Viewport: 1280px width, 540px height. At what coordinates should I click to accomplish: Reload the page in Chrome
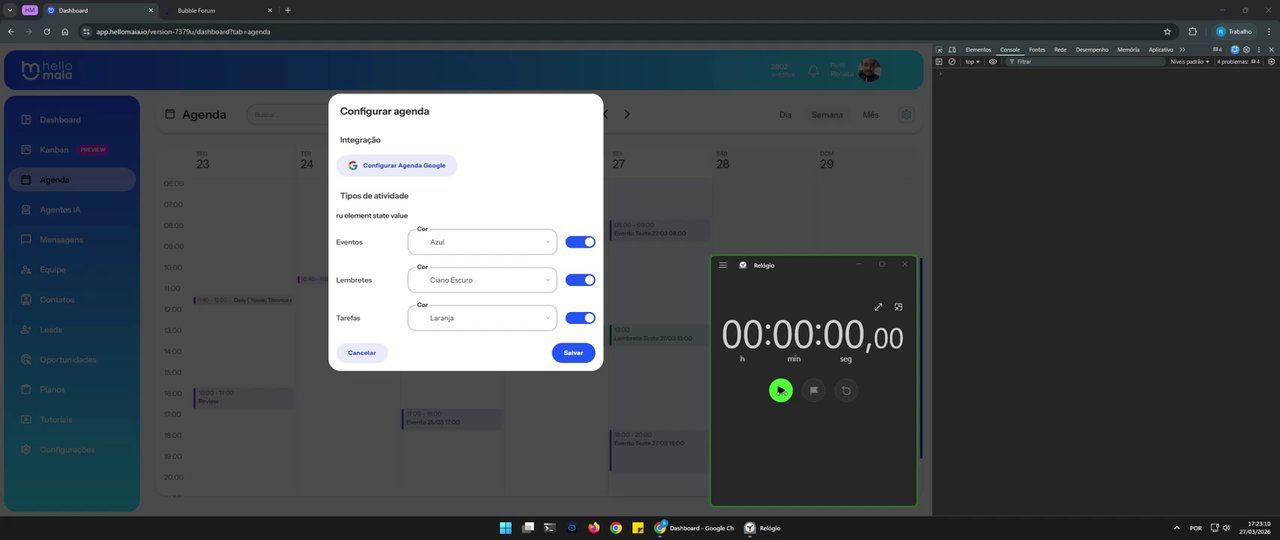pyautogui.click(x=47, y=32)
